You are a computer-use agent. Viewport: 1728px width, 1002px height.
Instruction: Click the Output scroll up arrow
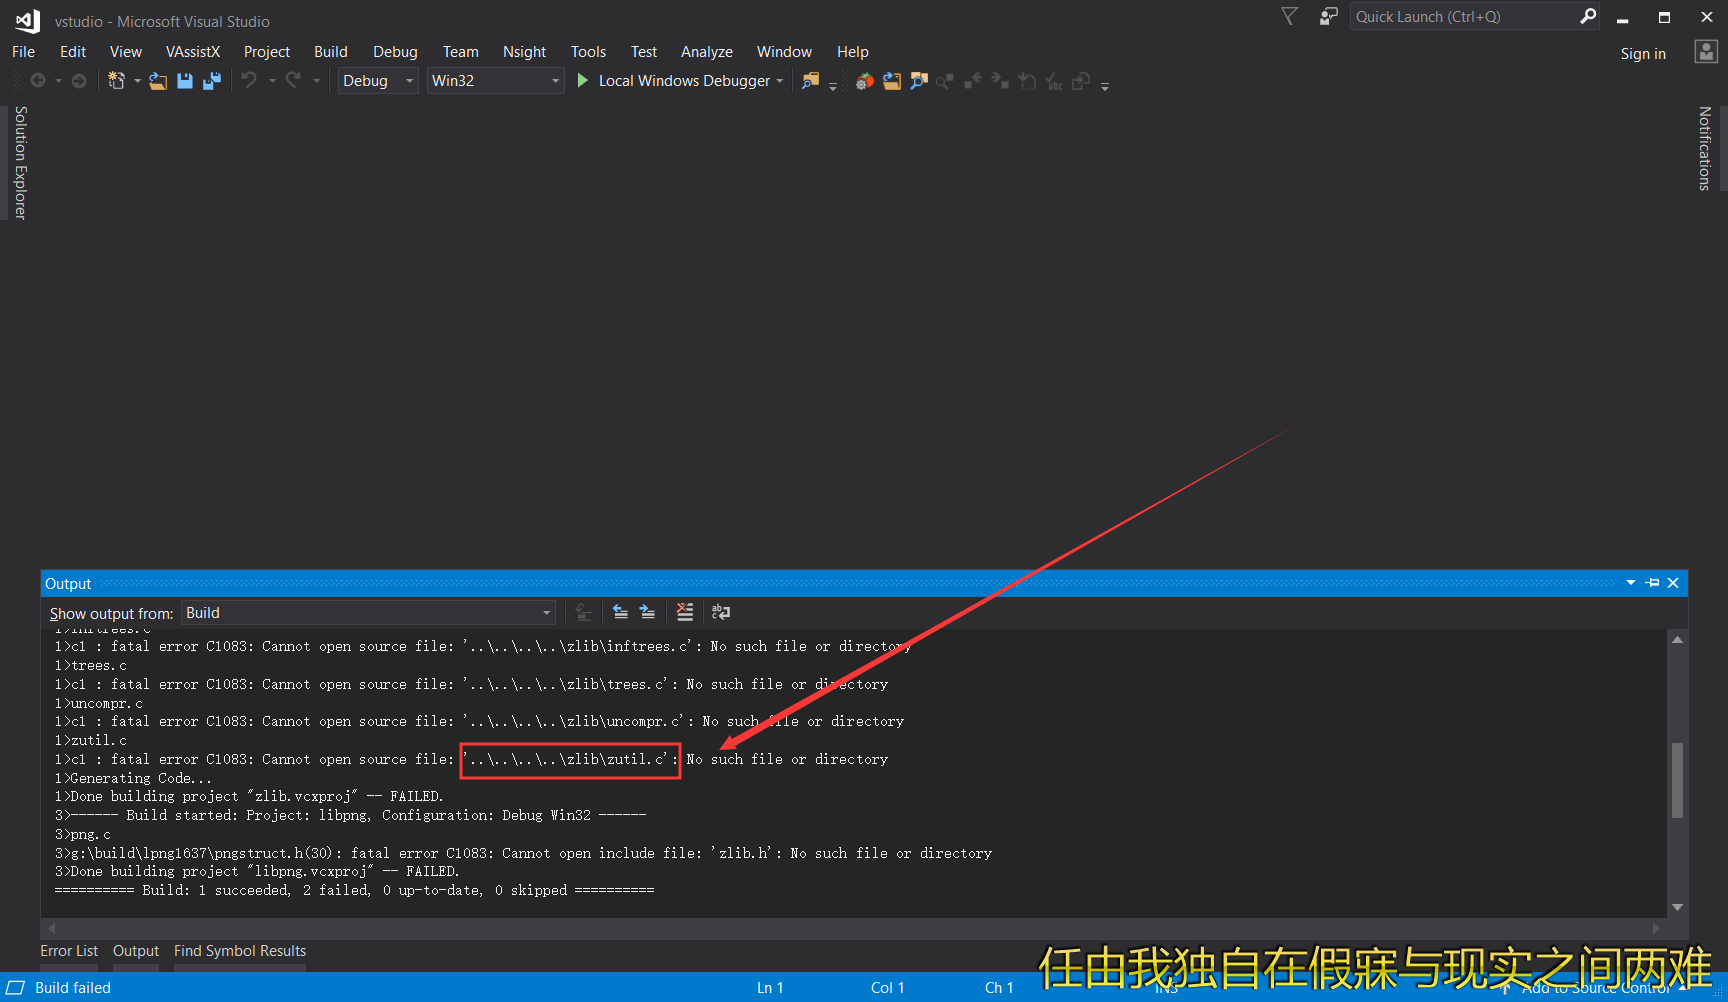tap(1678, 640)
